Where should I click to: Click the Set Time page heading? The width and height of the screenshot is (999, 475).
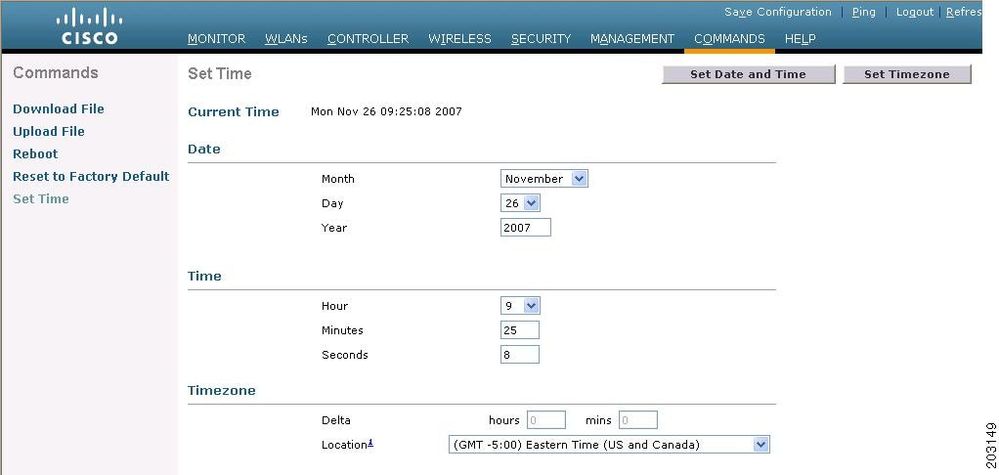pos(220,74)
